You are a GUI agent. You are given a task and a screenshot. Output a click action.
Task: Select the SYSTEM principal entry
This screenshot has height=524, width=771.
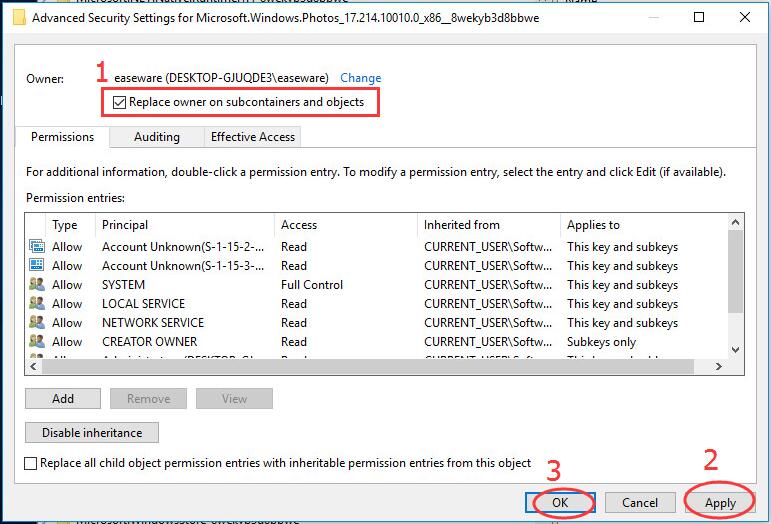pyautogui.click(x=123, y=285)
